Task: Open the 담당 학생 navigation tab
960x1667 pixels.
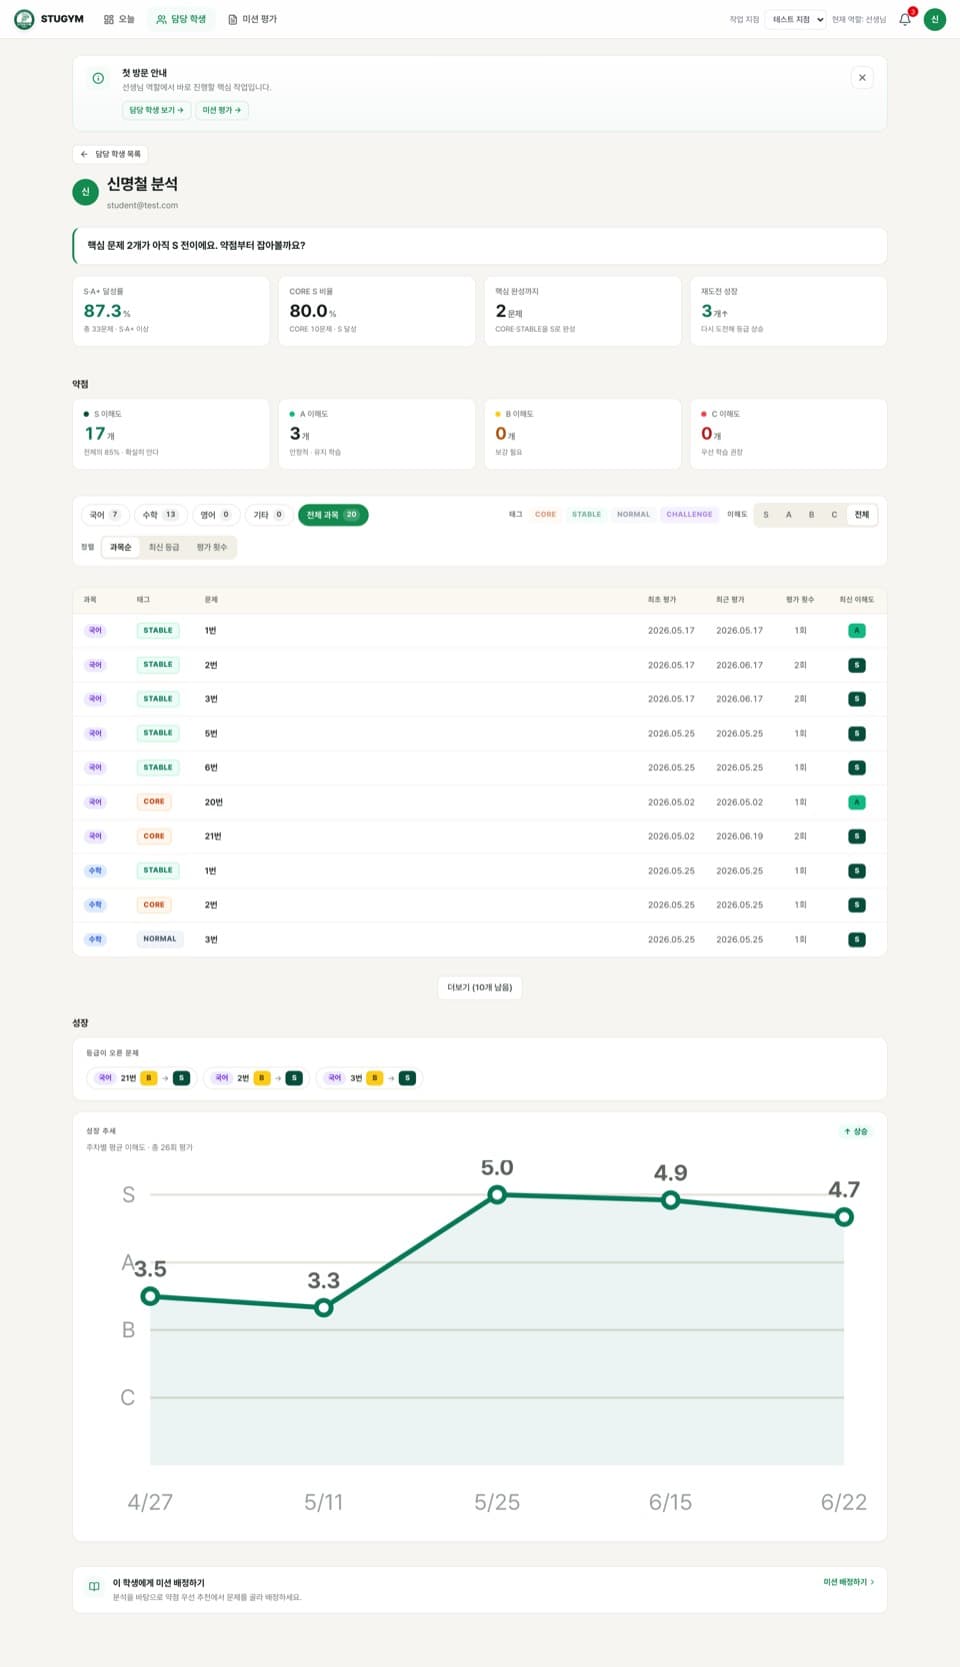Action: pos(181,19)
